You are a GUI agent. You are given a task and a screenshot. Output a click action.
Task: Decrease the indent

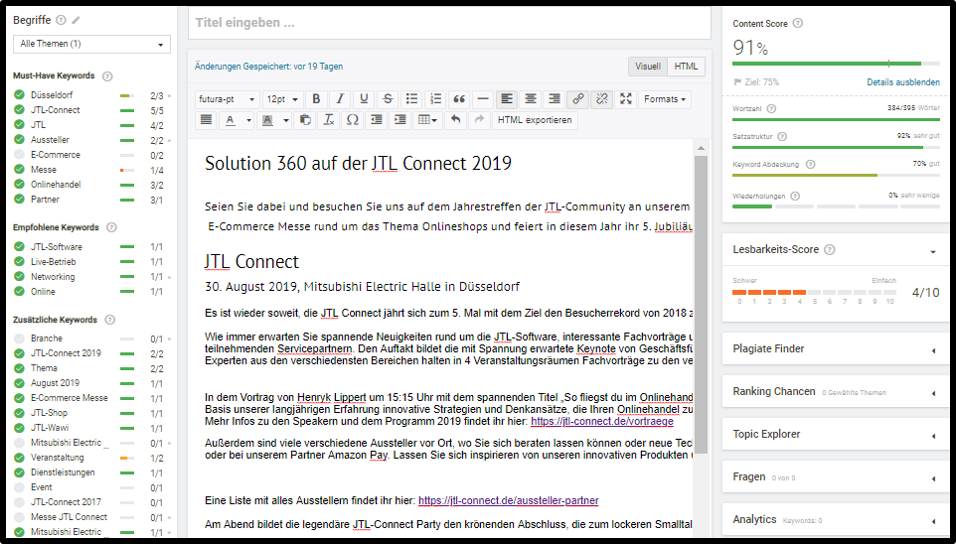click(376, 120)
